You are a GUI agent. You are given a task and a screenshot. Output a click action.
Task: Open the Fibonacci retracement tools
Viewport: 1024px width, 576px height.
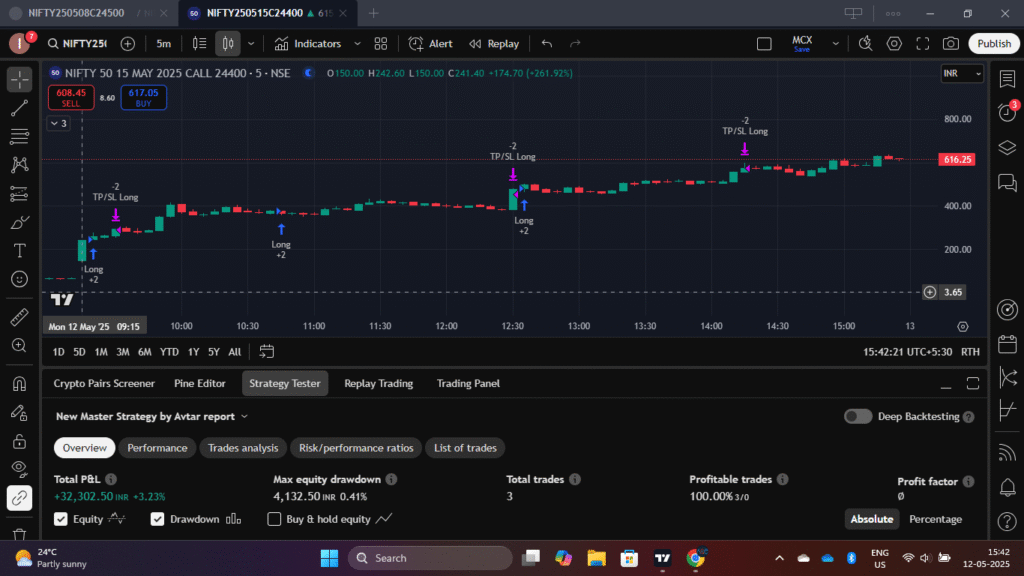[x=20, y=136]
